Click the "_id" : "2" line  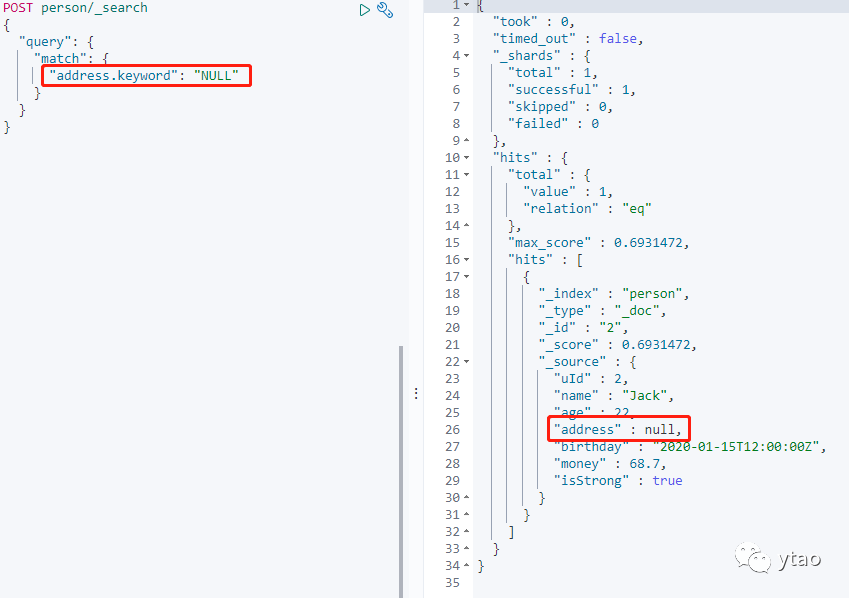coord(583,328)
